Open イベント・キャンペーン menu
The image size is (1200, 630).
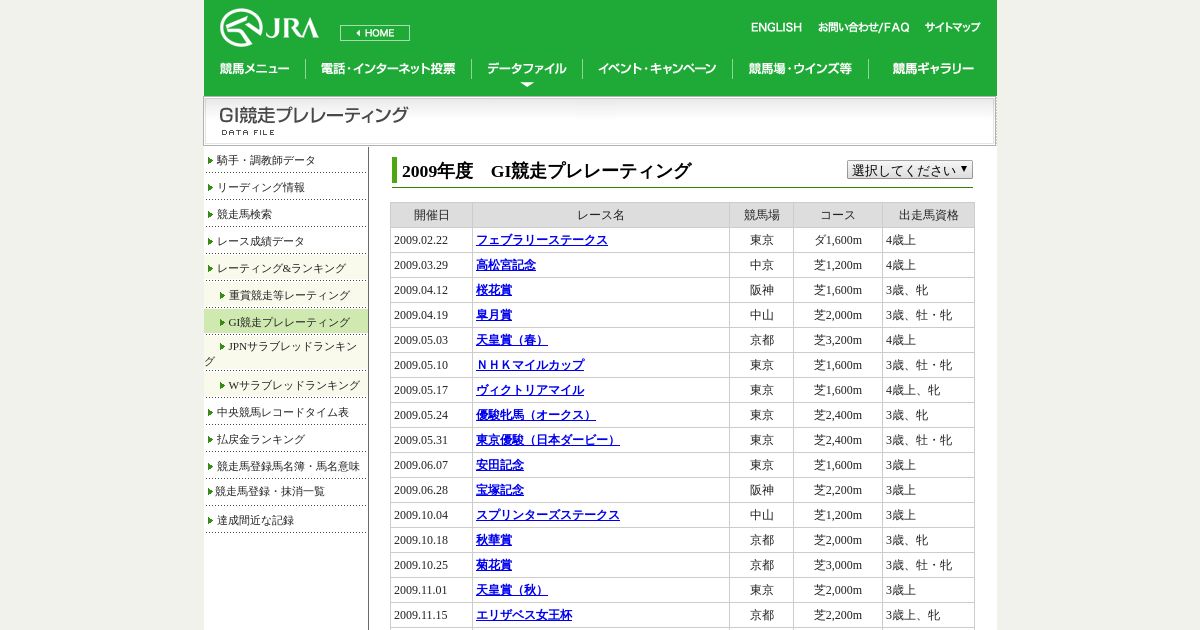(x=657, y=69)
